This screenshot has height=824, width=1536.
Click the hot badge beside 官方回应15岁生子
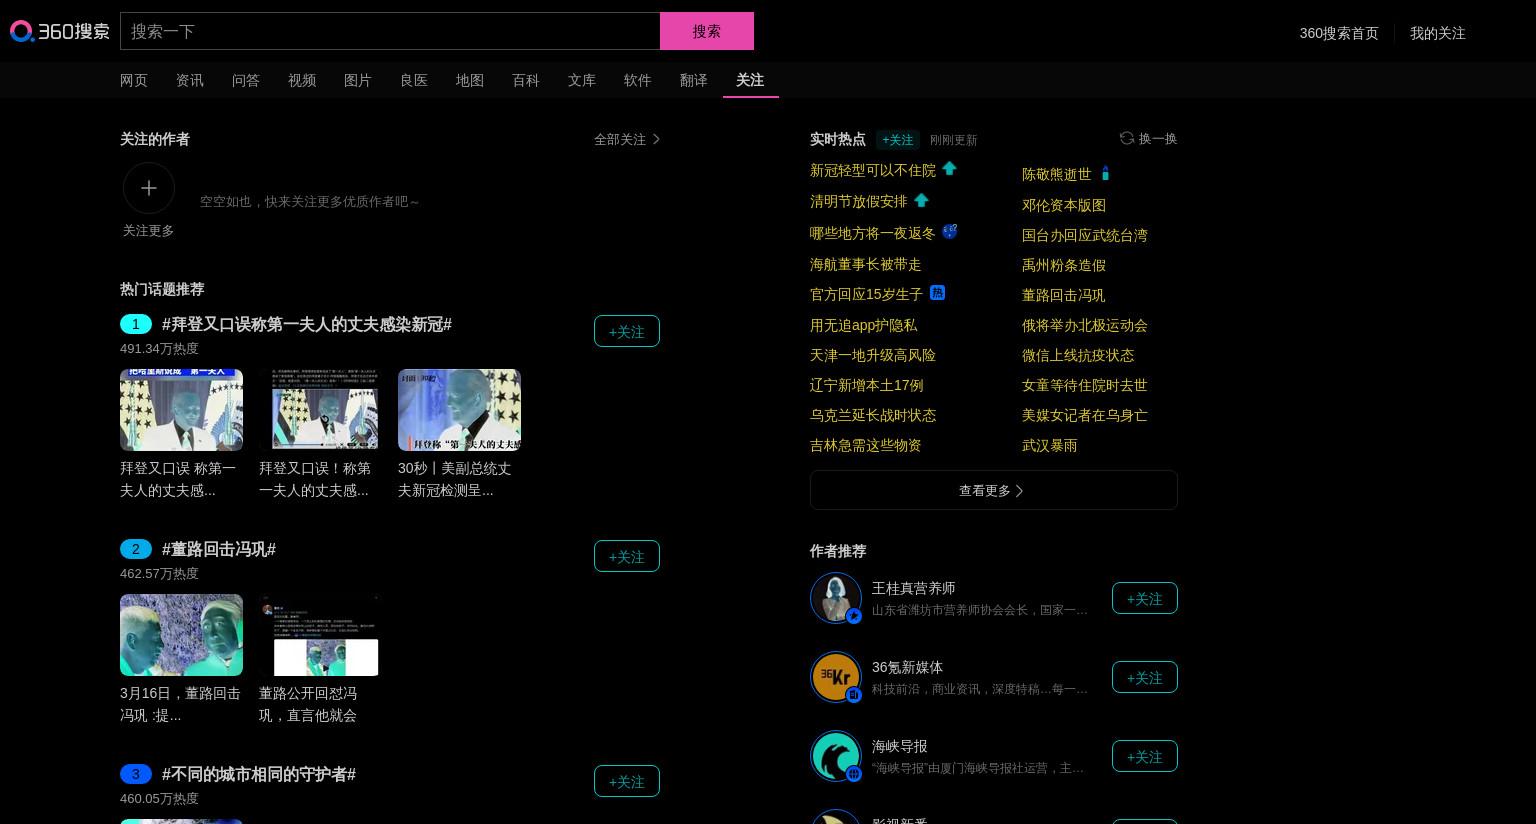937,293
